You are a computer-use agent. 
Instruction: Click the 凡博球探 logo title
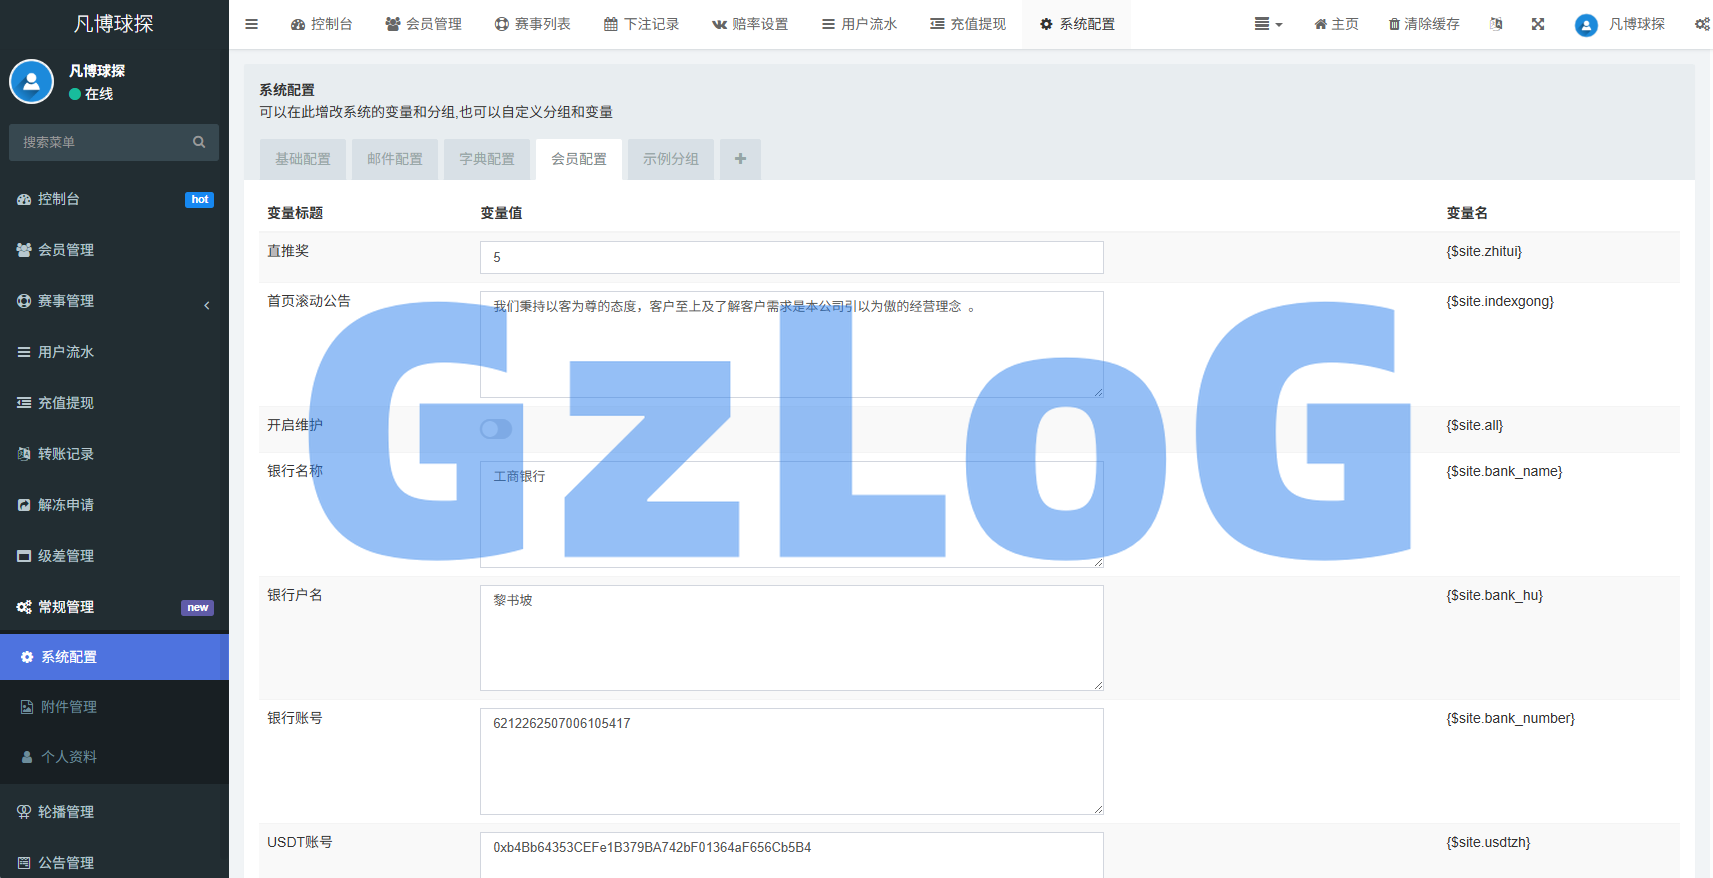(114, 24)
